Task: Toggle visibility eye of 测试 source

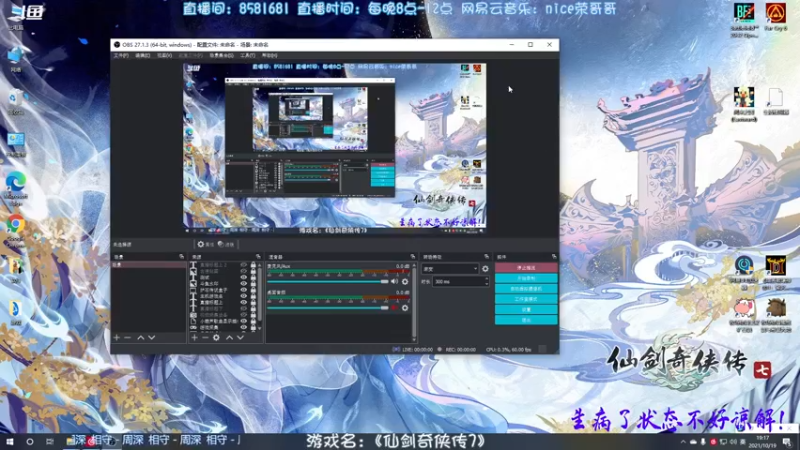Action: coord(243,278)
